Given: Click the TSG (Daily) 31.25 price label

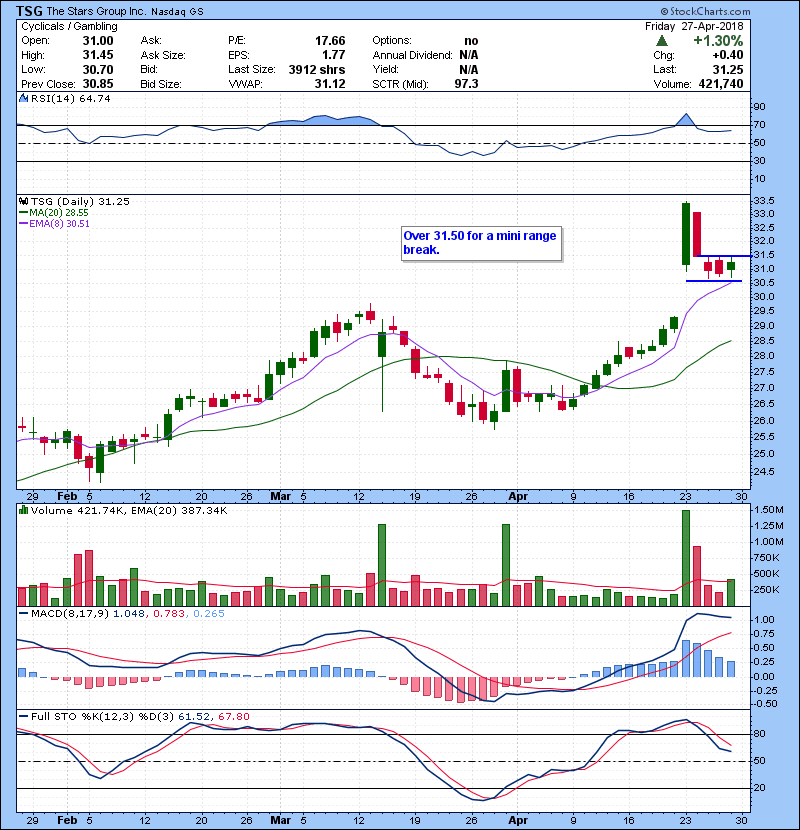Looking at the screenshot, I should pos(80,201).
